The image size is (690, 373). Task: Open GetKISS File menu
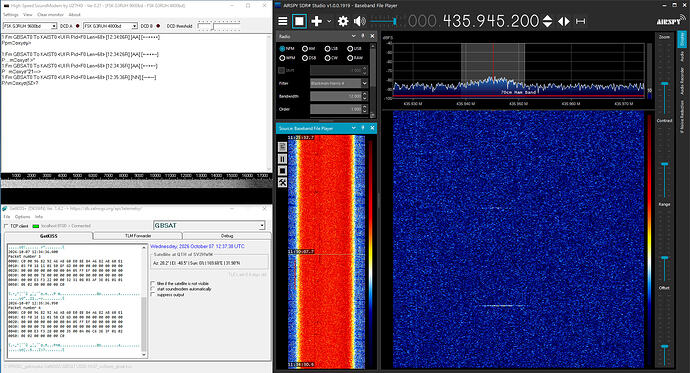[7, 217]
